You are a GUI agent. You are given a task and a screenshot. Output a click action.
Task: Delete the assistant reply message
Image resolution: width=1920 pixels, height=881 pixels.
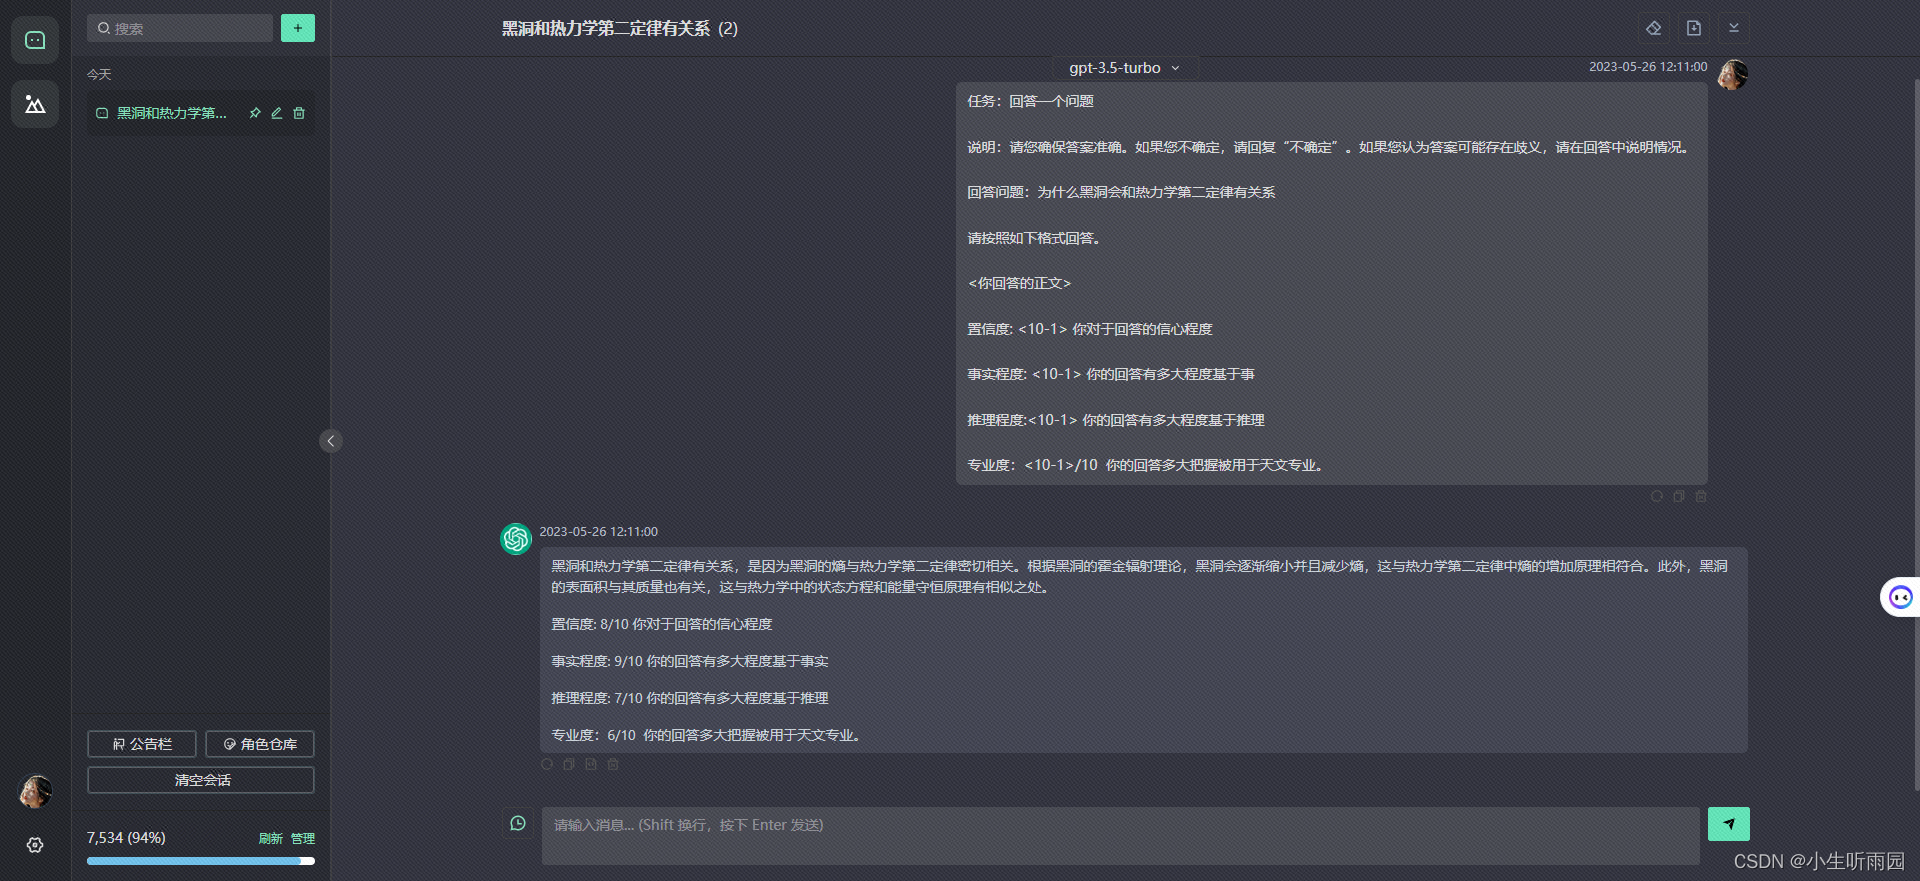pyautogui.click(x=613, y=764)
